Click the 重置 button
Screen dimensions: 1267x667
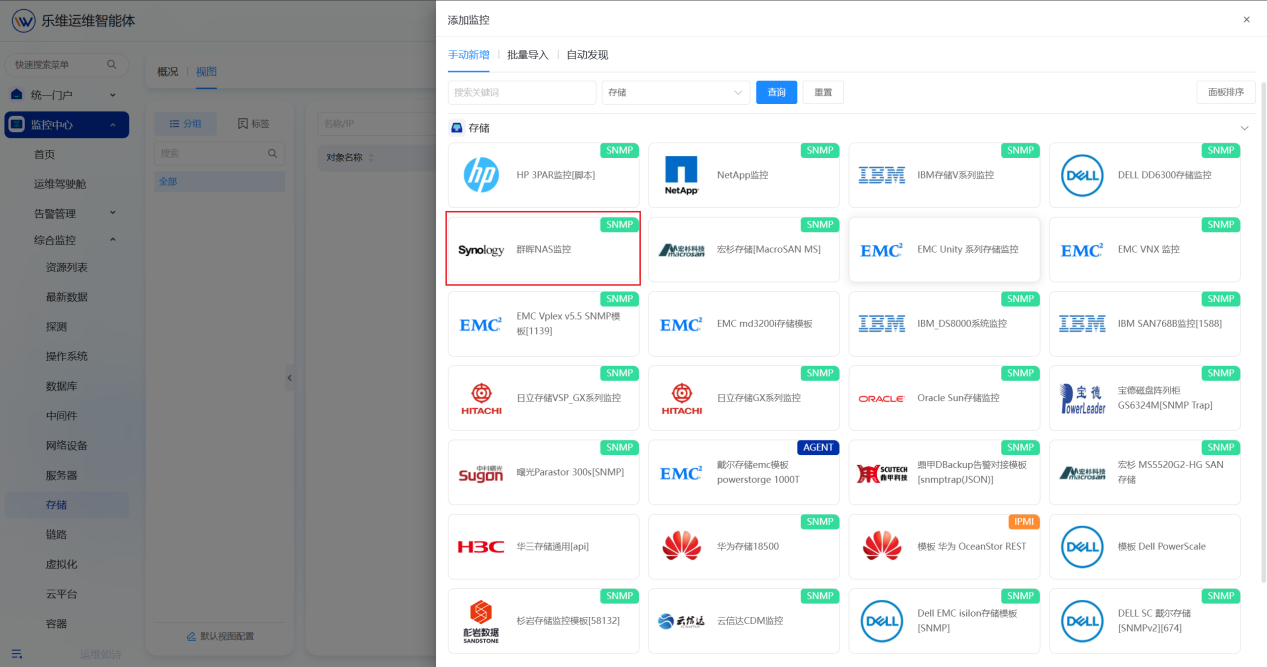point(823,92)
